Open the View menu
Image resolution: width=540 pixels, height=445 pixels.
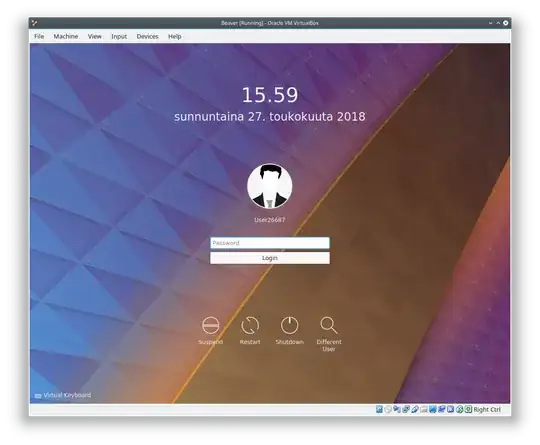(94, 36)
